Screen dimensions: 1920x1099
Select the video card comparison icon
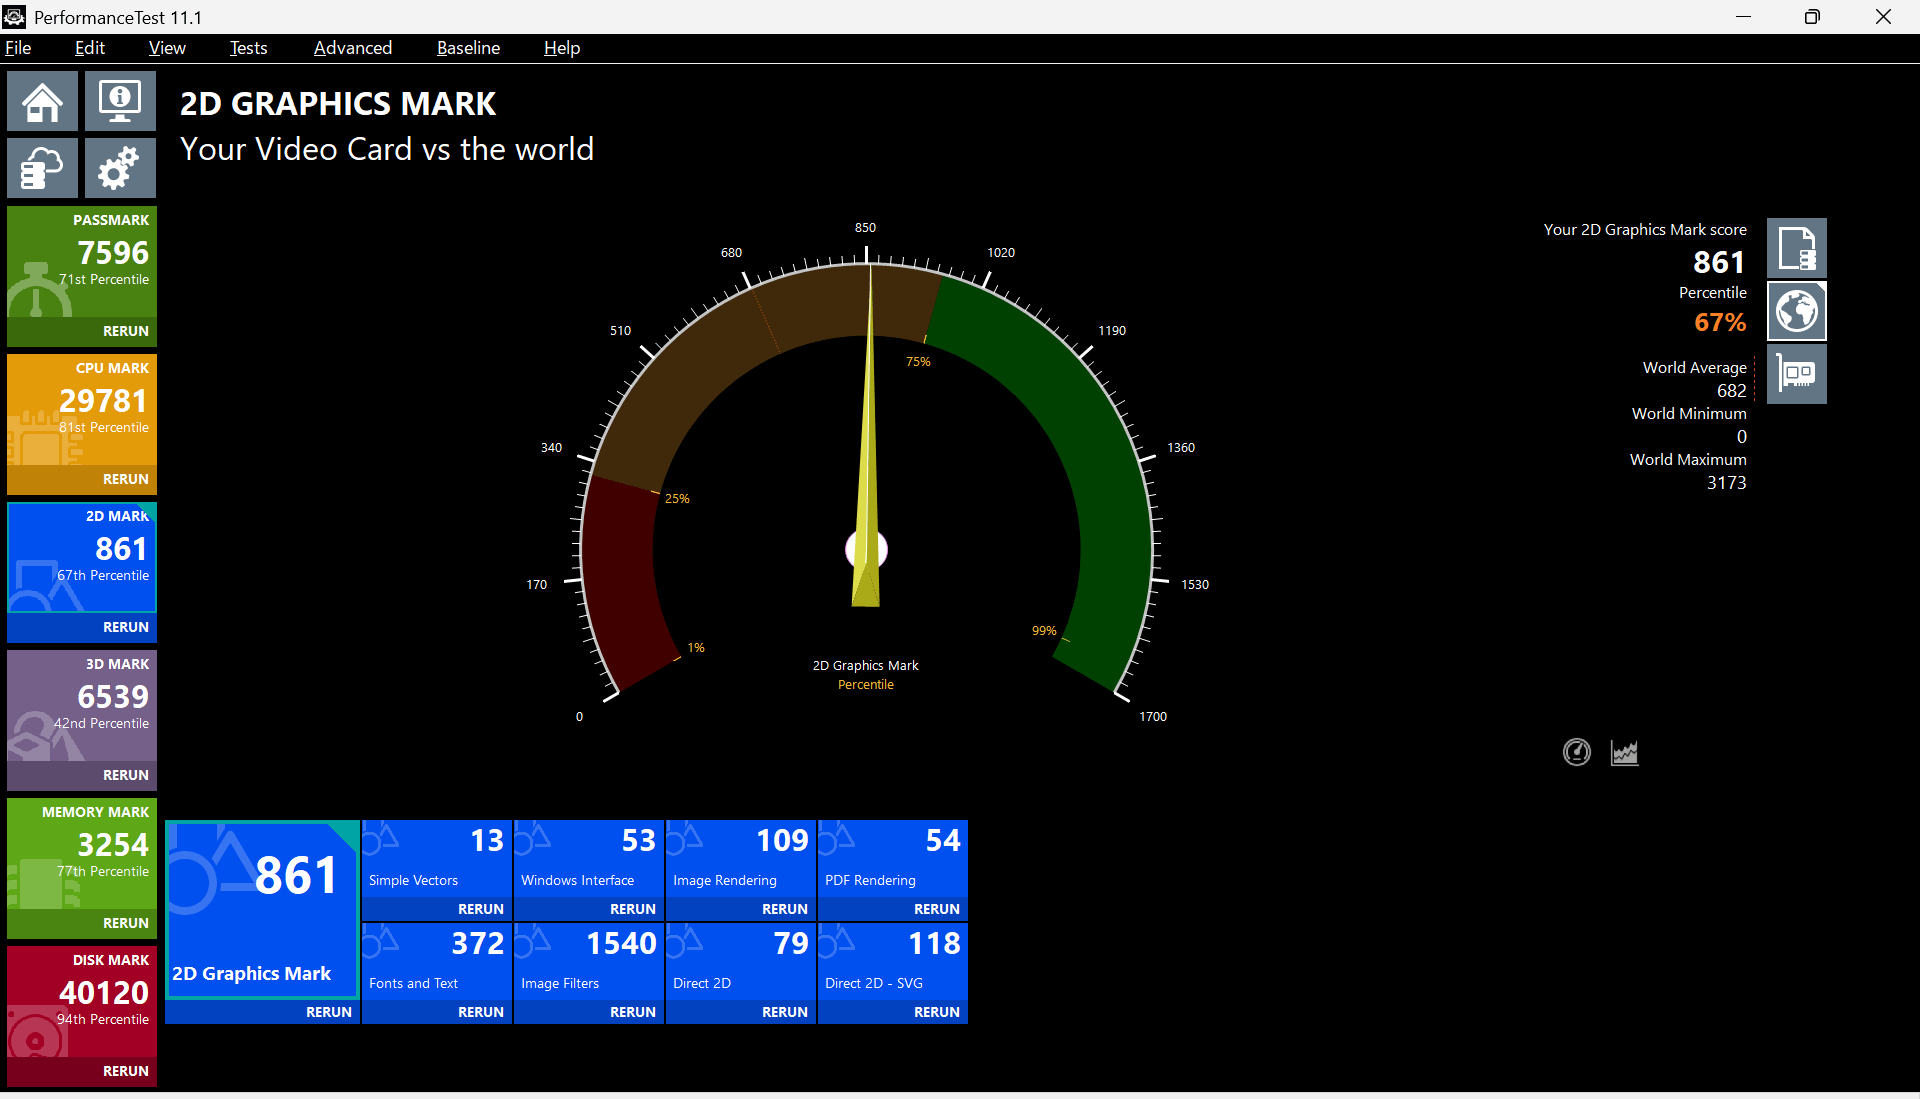(1797, 374)
